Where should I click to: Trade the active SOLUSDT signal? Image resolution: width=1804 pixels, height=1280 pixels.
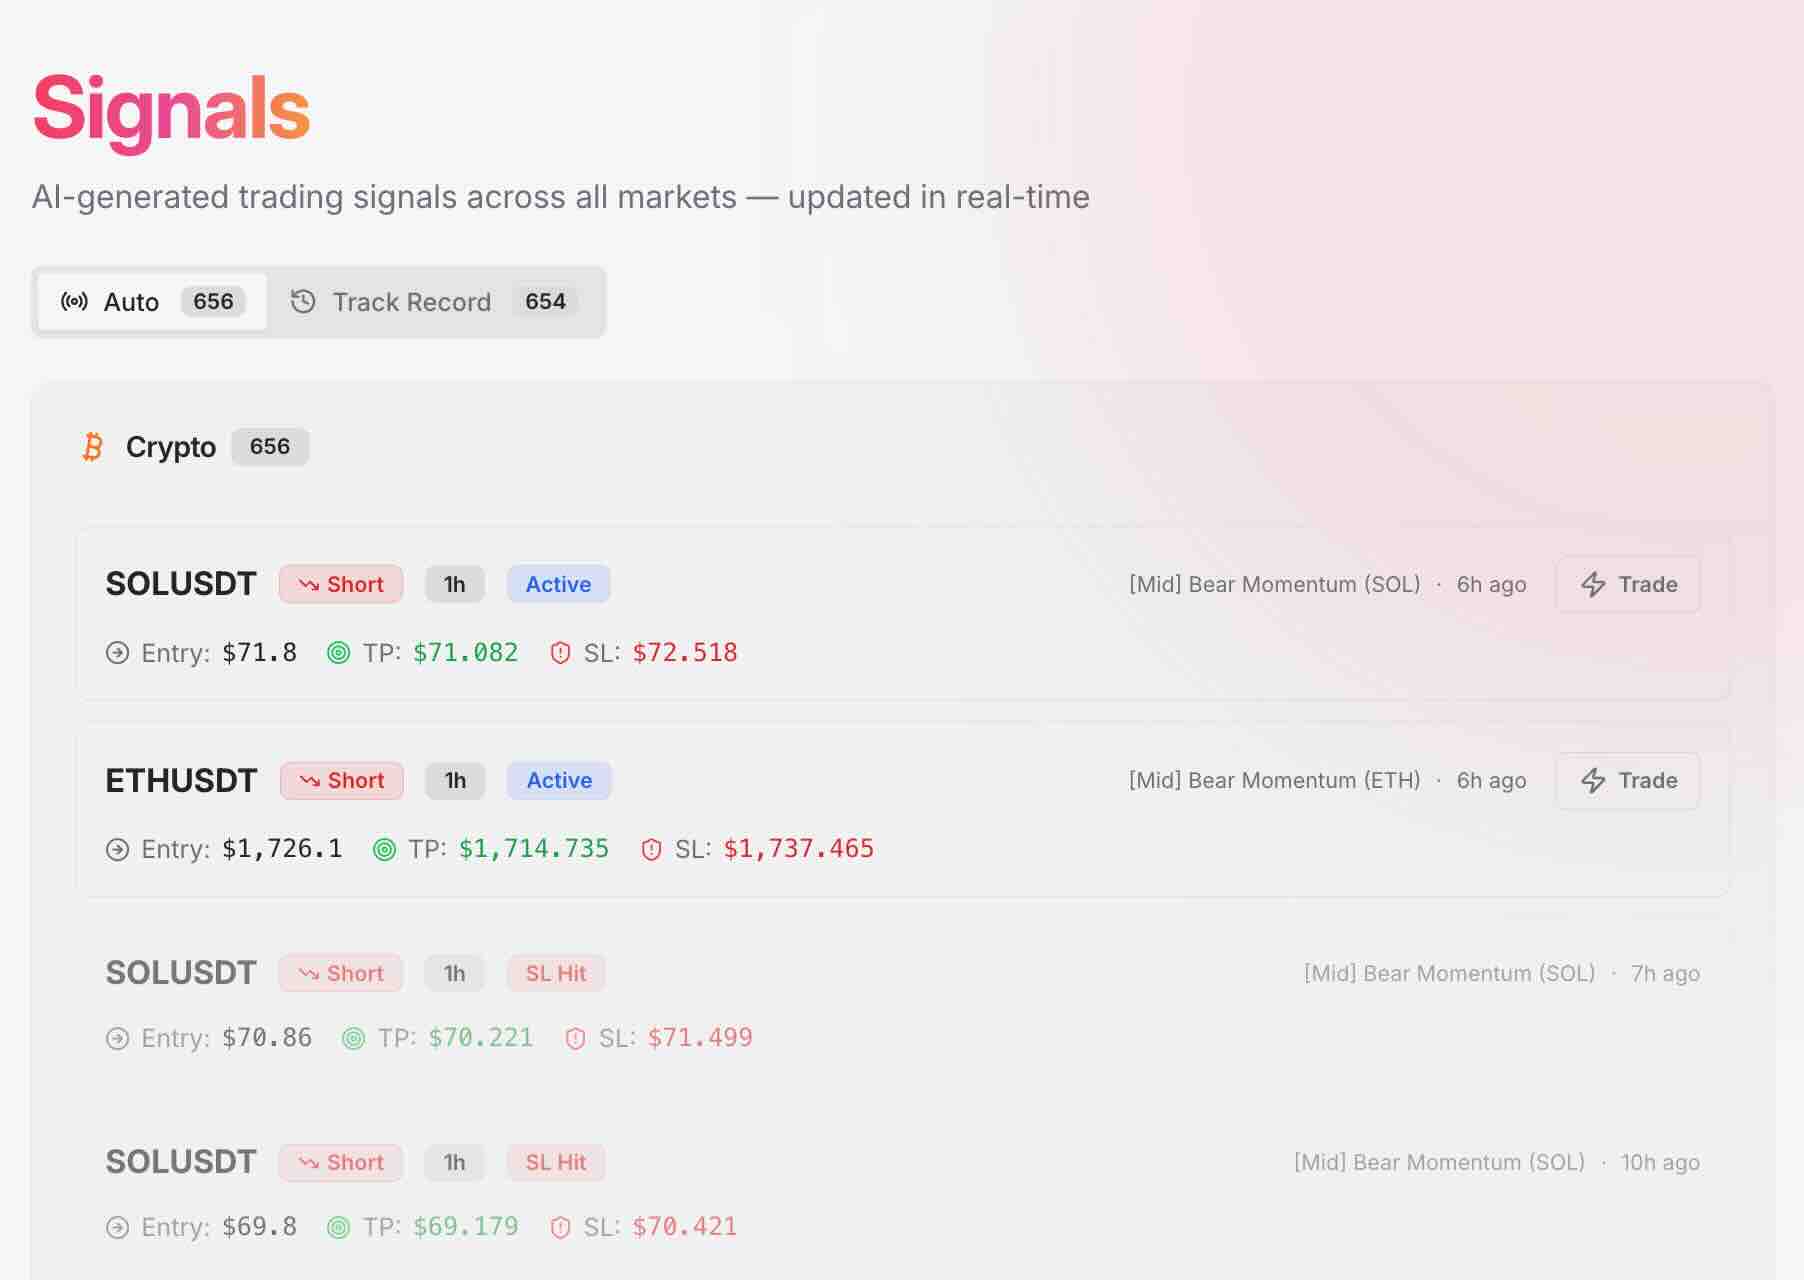tap(1628, 585)
